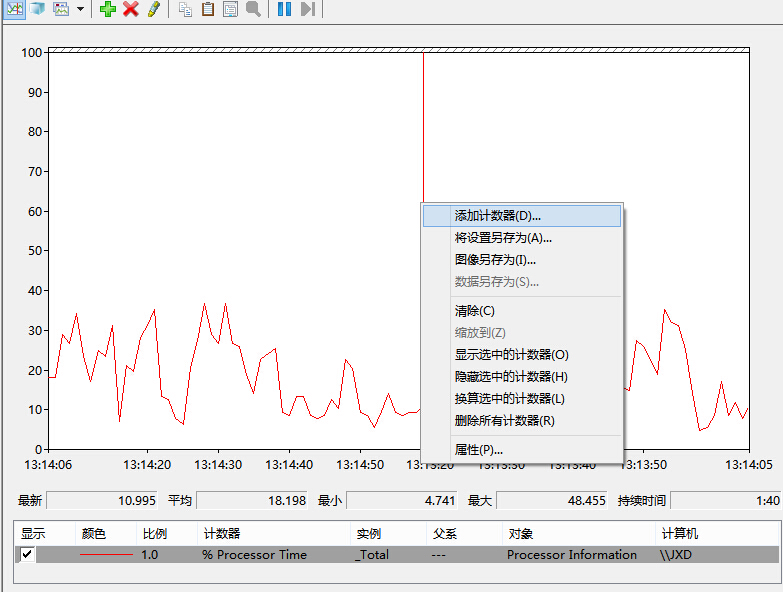
Task: Click the red color line of Processor Time row
Action: pyautogui.click(x=106, y=555)
